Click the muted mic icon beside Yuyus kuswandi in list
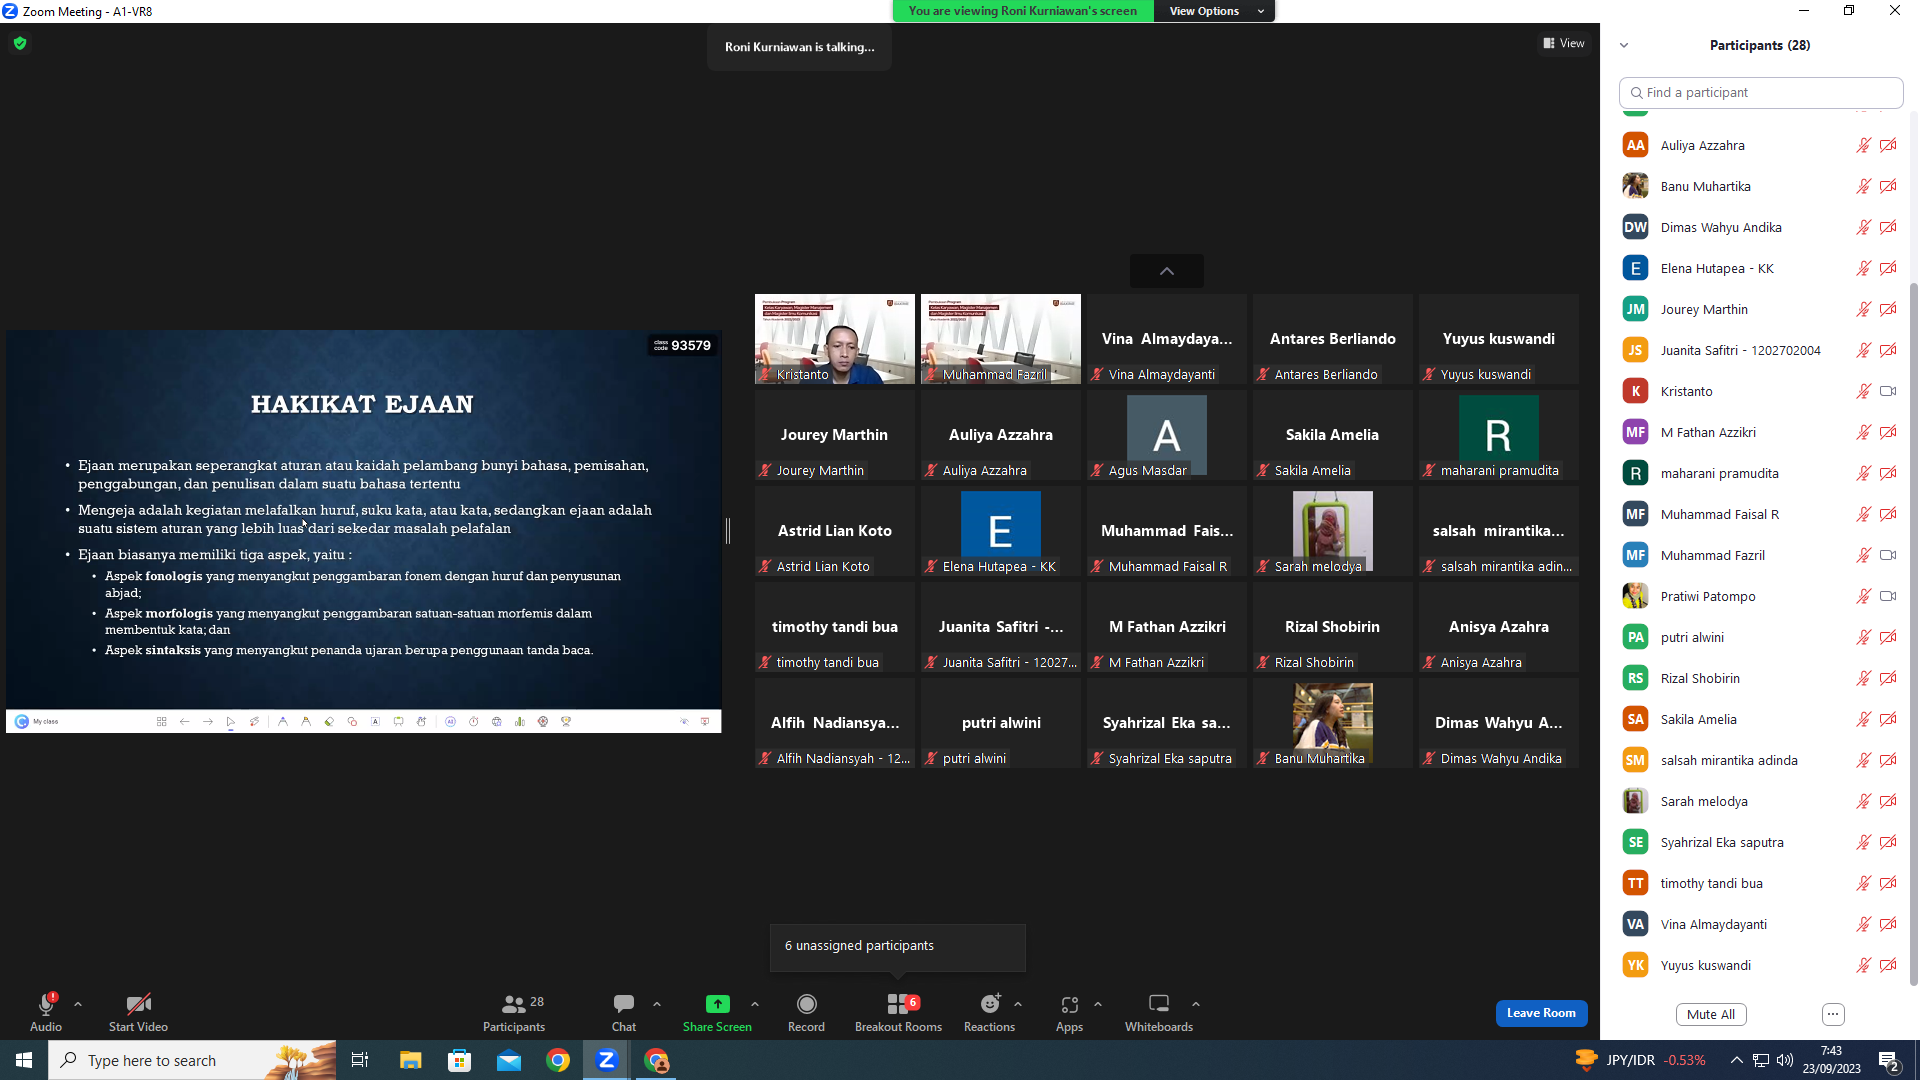Image resolution: width=1920 pixels, height=1080 pixels. click(1863, 965)
